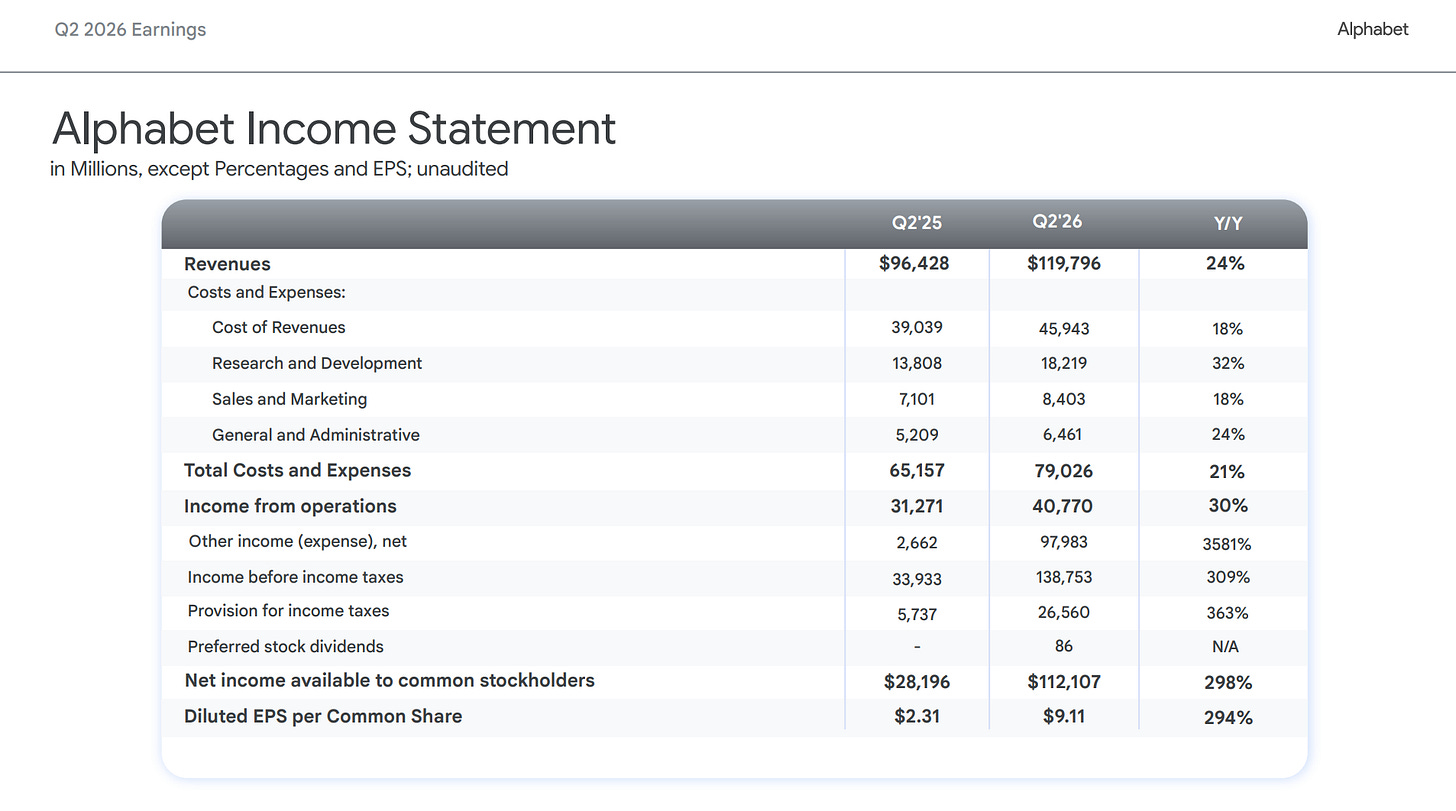Select the $112,107 net income value
This screenshot has width=1456, height=811.
pos(1064,682)
